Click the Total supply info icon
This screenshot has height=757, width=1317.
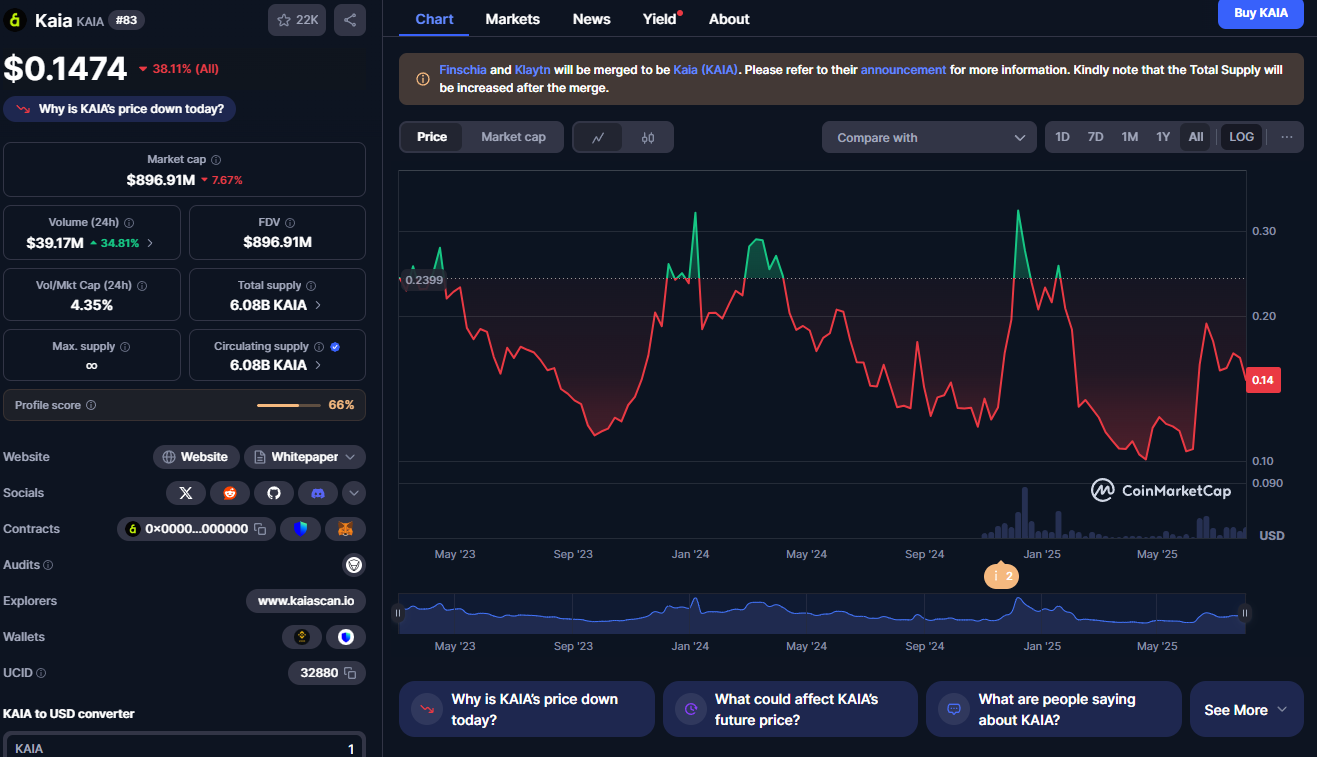[x=311, y=286]
